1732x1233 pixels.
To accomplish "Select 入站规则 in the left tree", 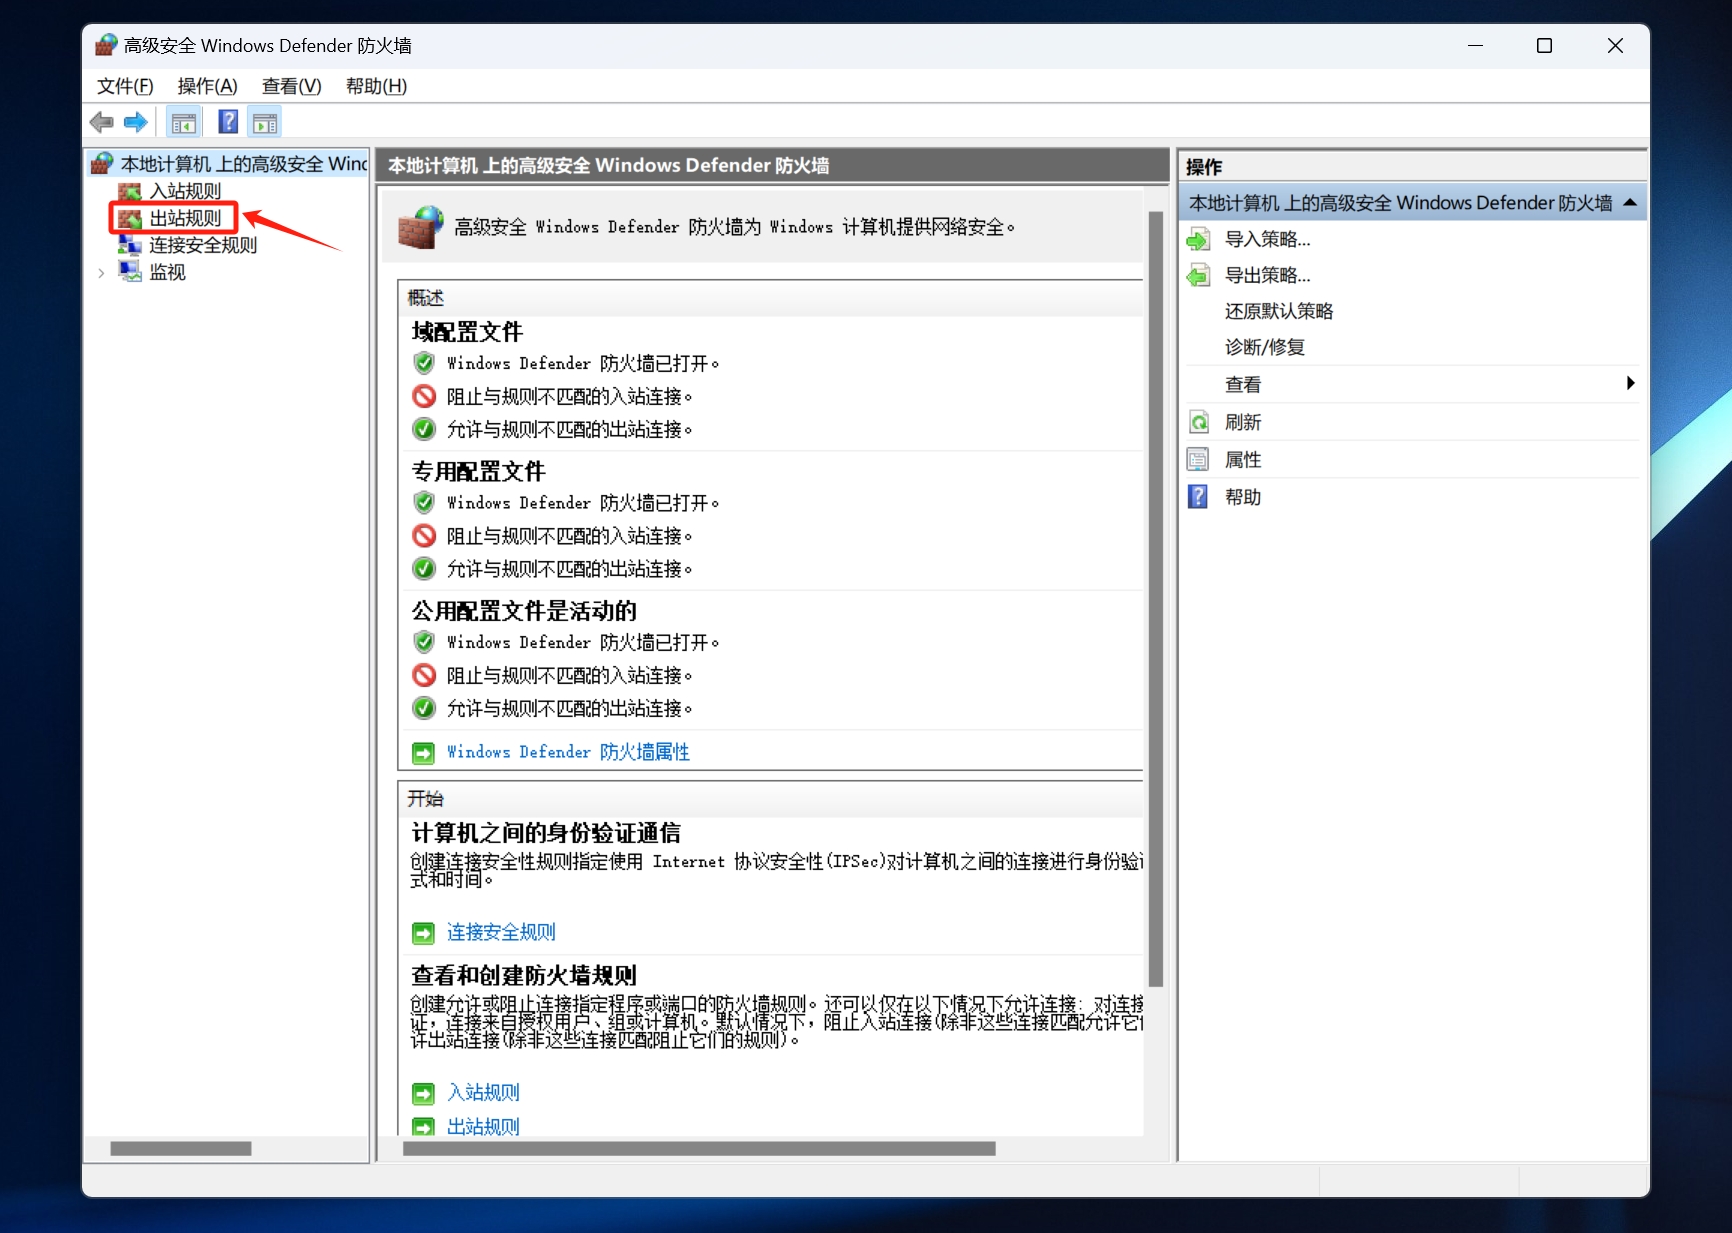I will pyautogui.click(x=185, y=191).
